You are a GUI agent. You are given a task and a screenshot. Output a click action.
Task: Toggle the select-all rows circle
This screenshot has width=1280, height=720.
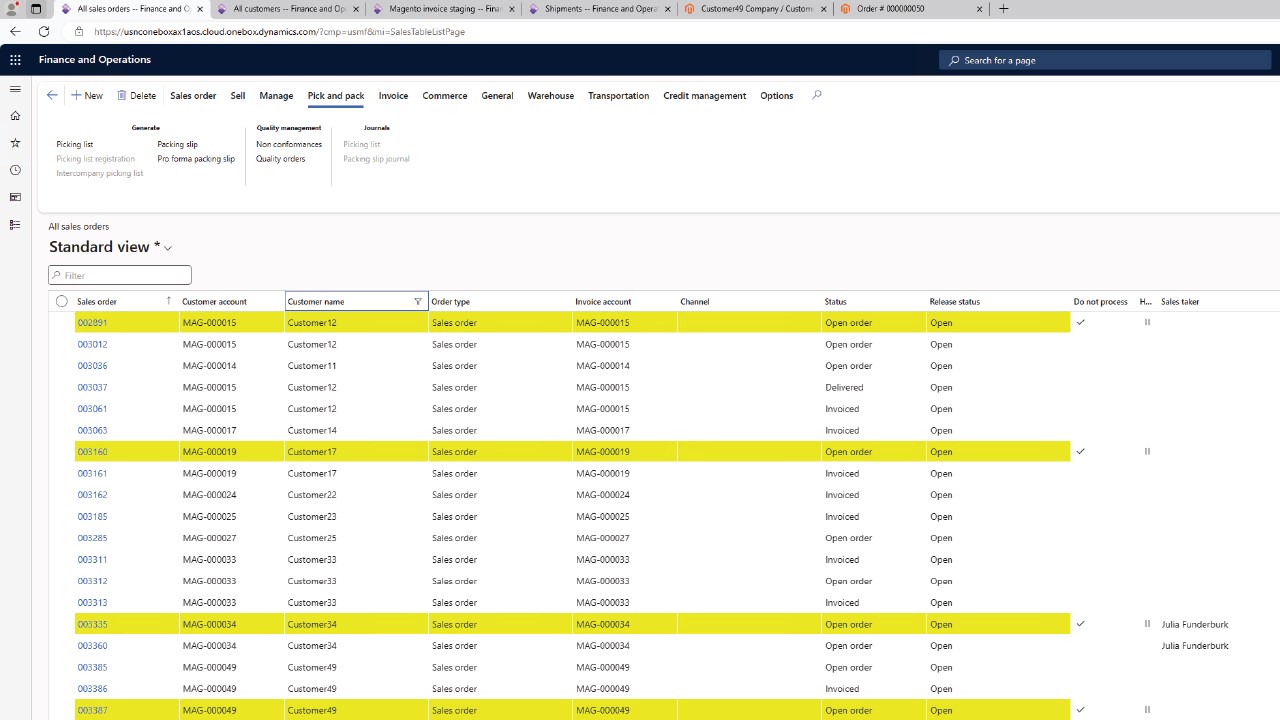pos(62,301)
